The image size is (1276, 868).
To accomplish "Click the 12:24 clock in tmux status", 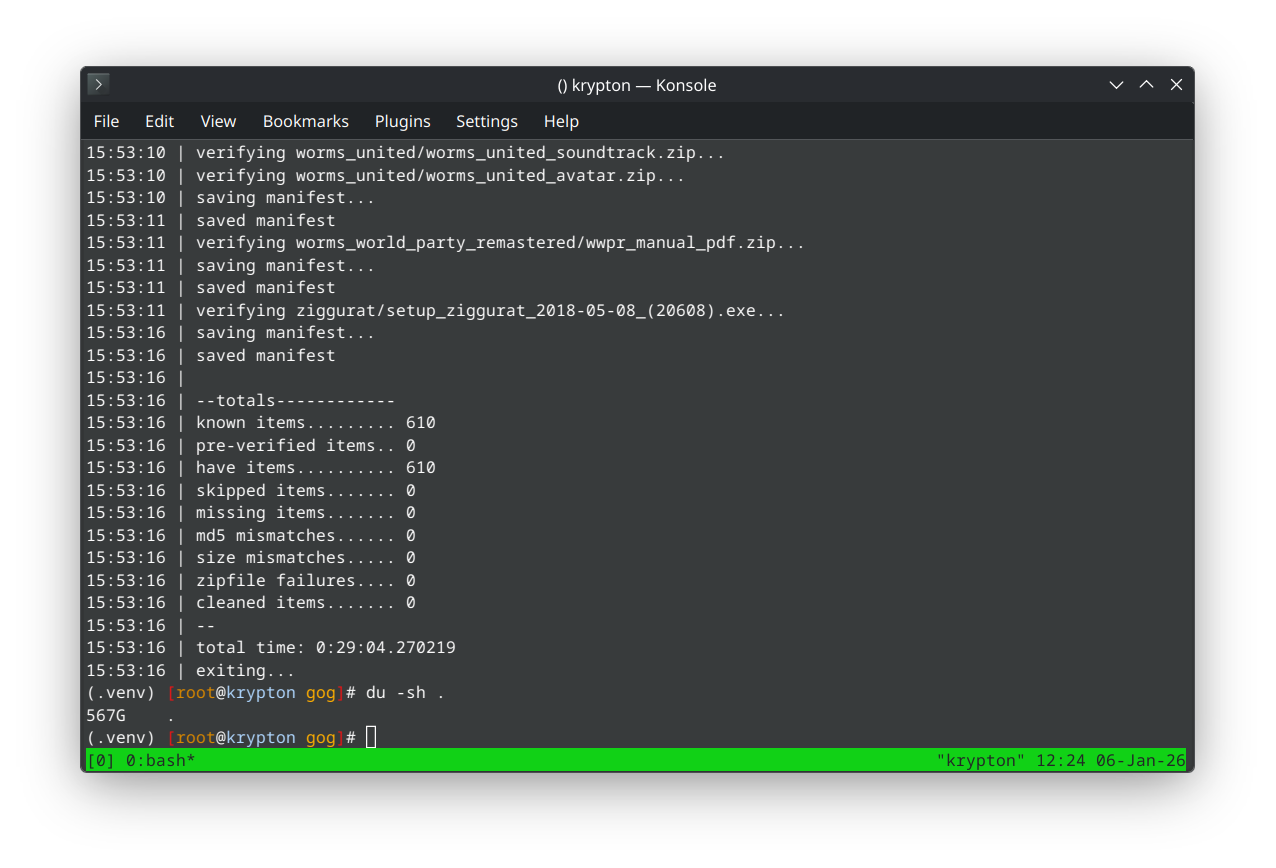I will pos(1055,760).
